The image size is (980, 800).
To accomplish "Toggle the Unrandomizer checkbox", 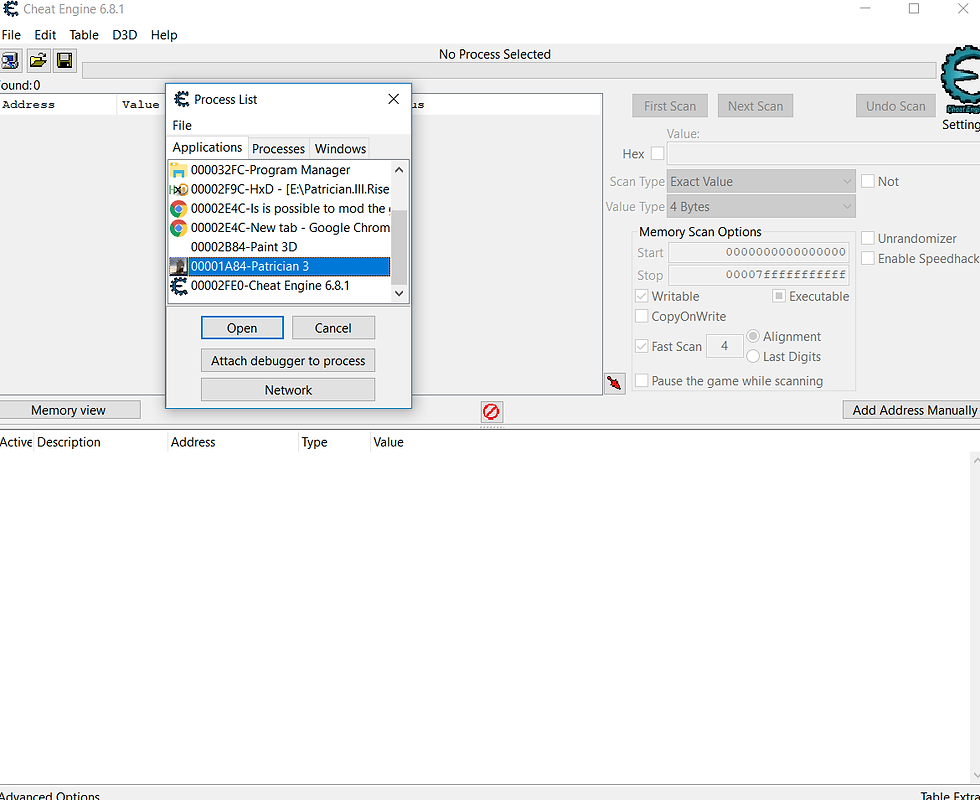I will [x=868, y=238].
